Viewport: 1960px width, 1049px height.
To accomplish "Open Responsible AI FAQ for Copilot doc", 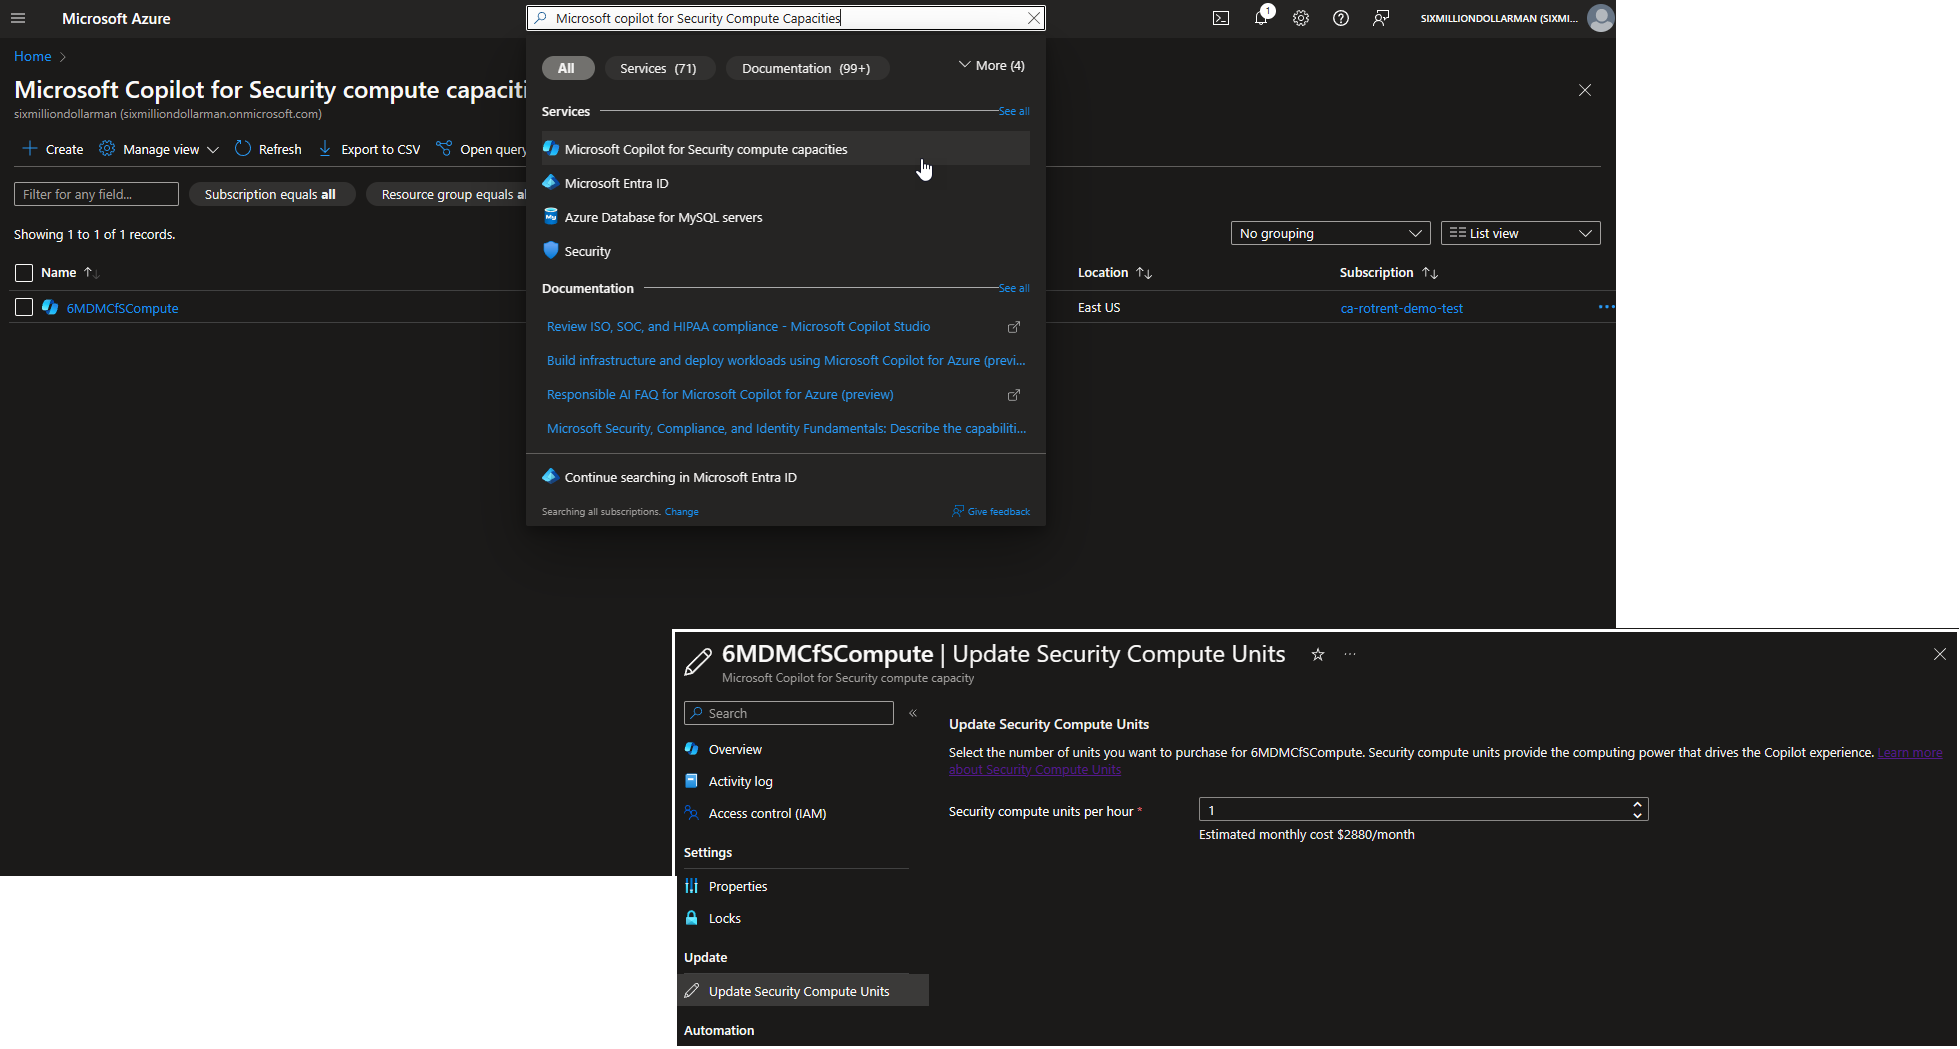I will pos(720,395).
